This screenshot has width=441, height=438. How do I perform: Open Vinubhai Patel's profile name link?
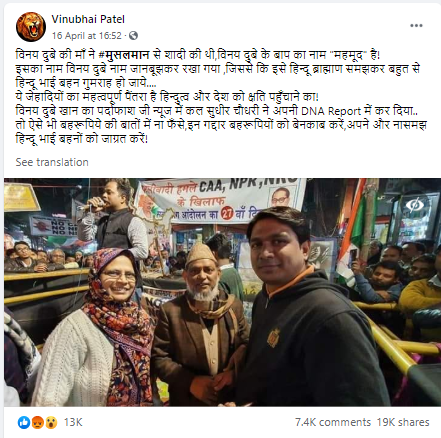(x=88, y=19)
